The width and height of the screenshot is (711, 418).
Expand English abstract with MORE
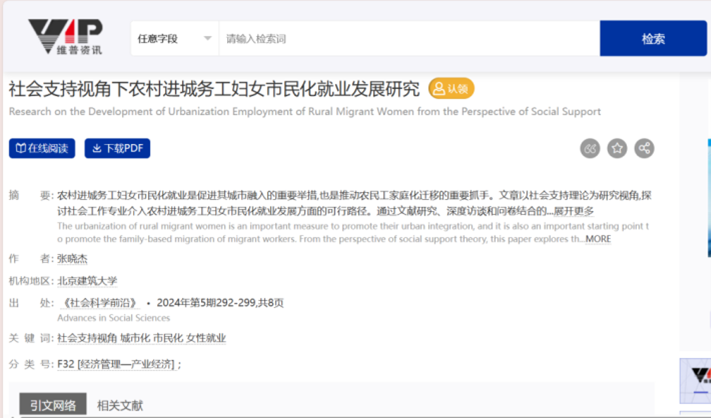pyautogui.click(x=597, y=239)
